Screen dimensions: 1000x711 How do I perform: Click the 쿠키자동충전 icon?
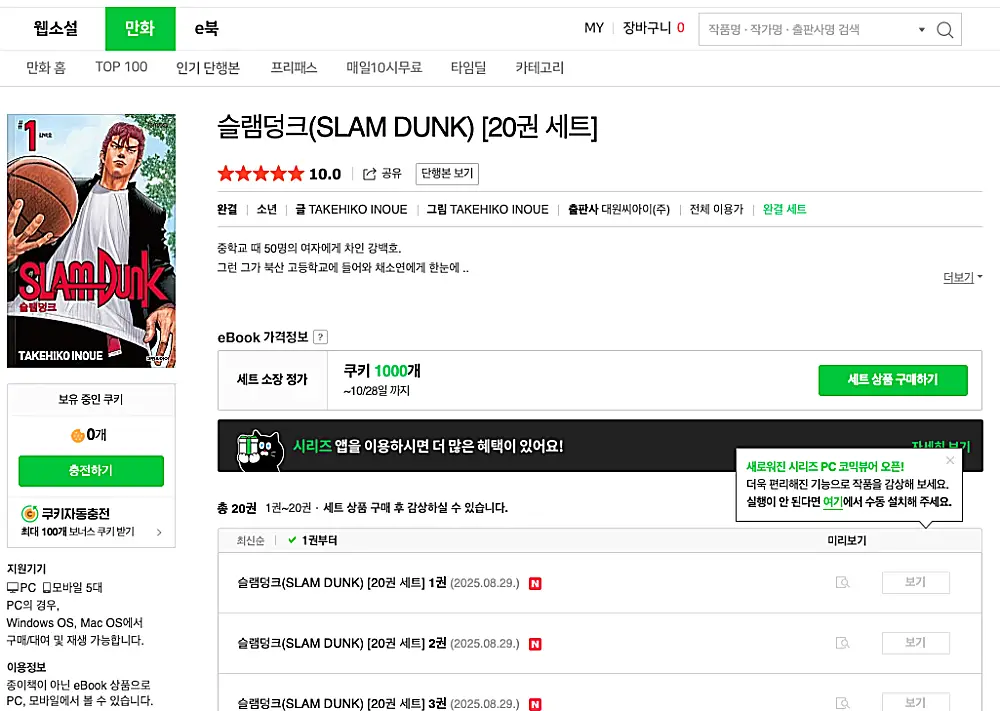pyautogui.click(x=29, y=513)
